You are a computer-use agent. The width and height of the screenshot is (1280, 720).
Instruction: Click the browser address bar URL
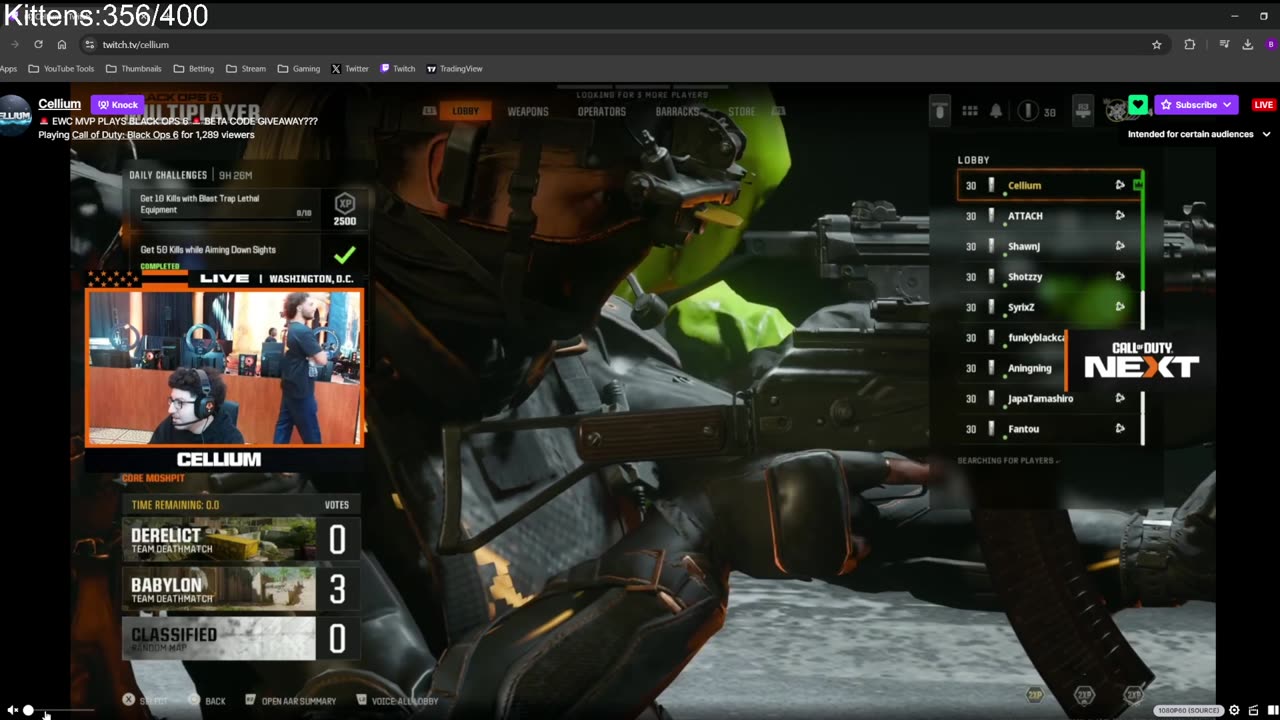pos(136,44)
